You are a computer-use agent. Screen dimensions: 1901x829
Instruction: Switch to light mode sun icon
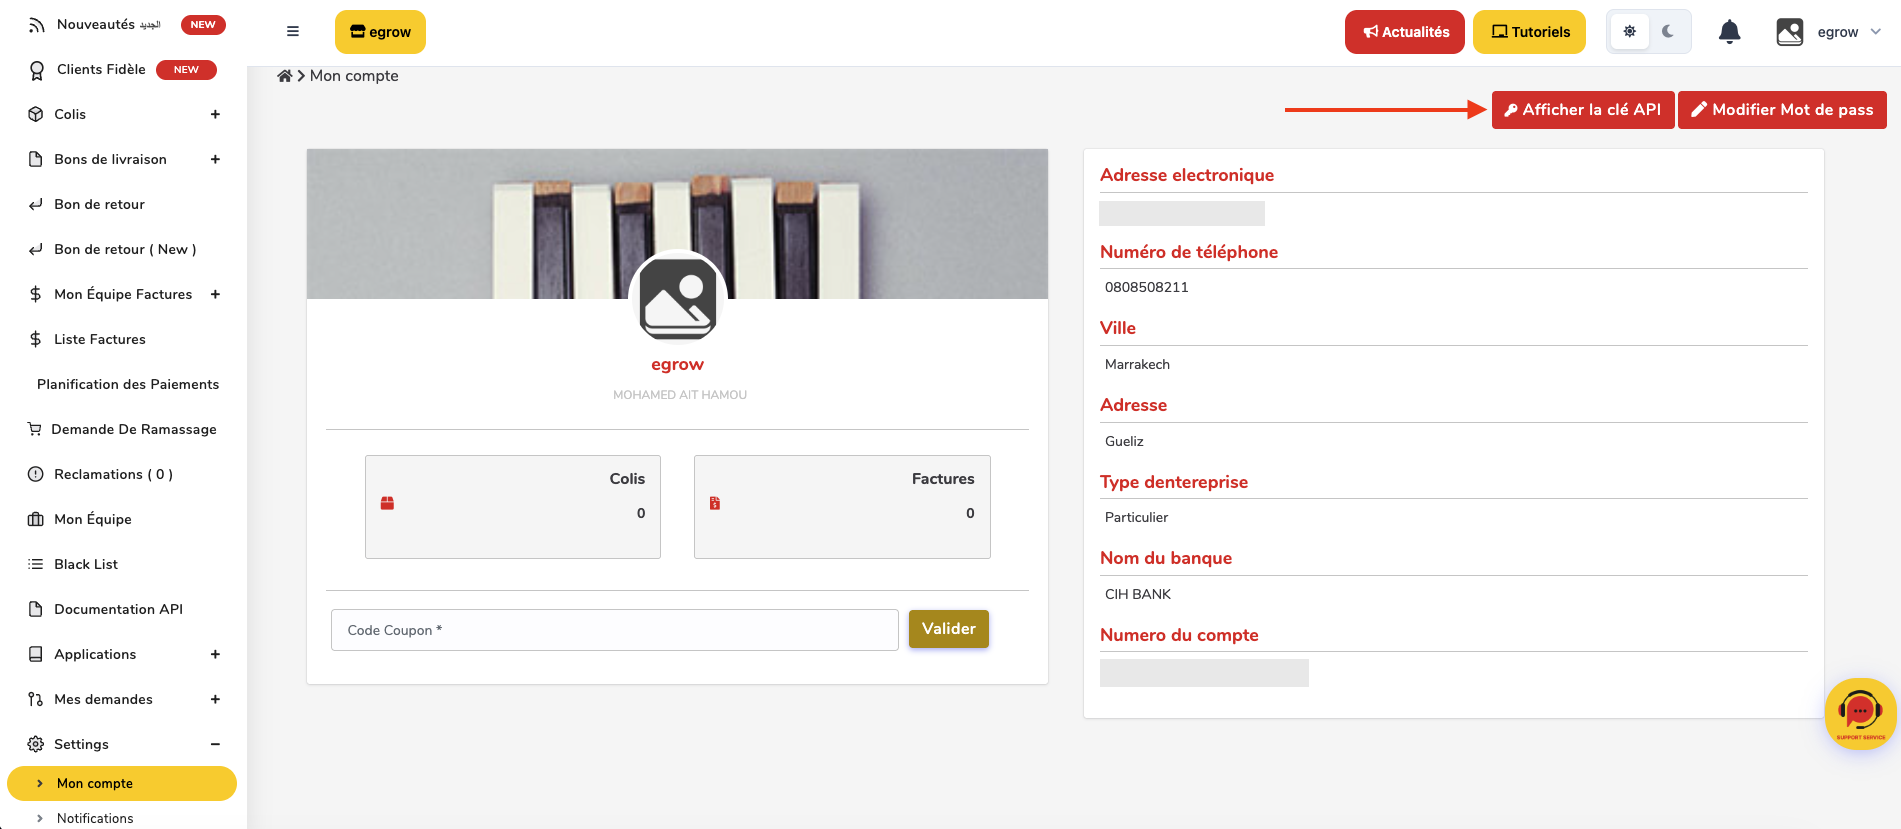1630,31
